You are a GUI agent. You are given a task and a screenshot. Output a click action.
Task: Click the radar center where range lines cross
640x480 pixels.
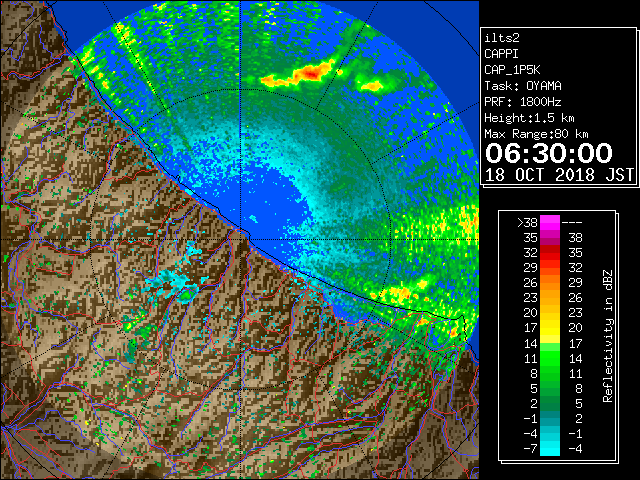click(x=241, y=239)
